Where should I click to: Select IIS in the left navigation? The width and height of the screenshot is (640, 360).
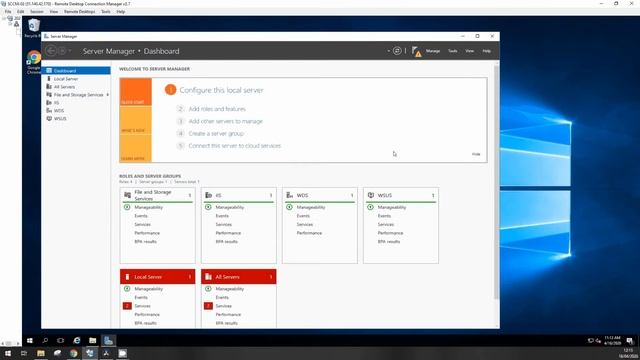(x=76, y=102)
